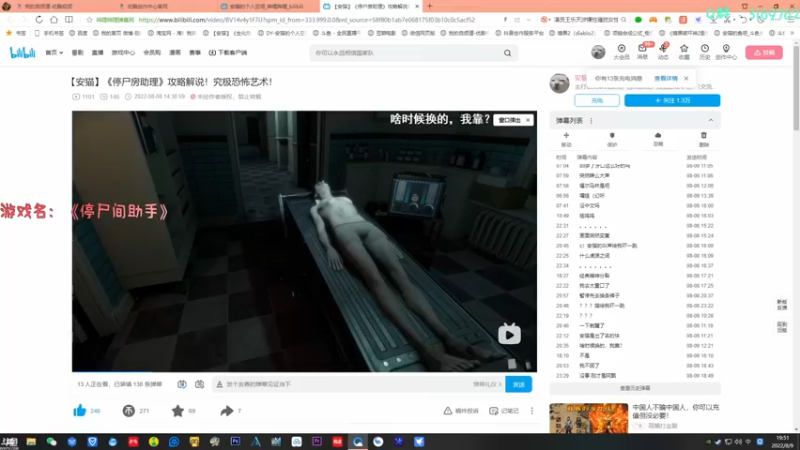
Task: Click the share arrow icon
Action: [227, 410]
